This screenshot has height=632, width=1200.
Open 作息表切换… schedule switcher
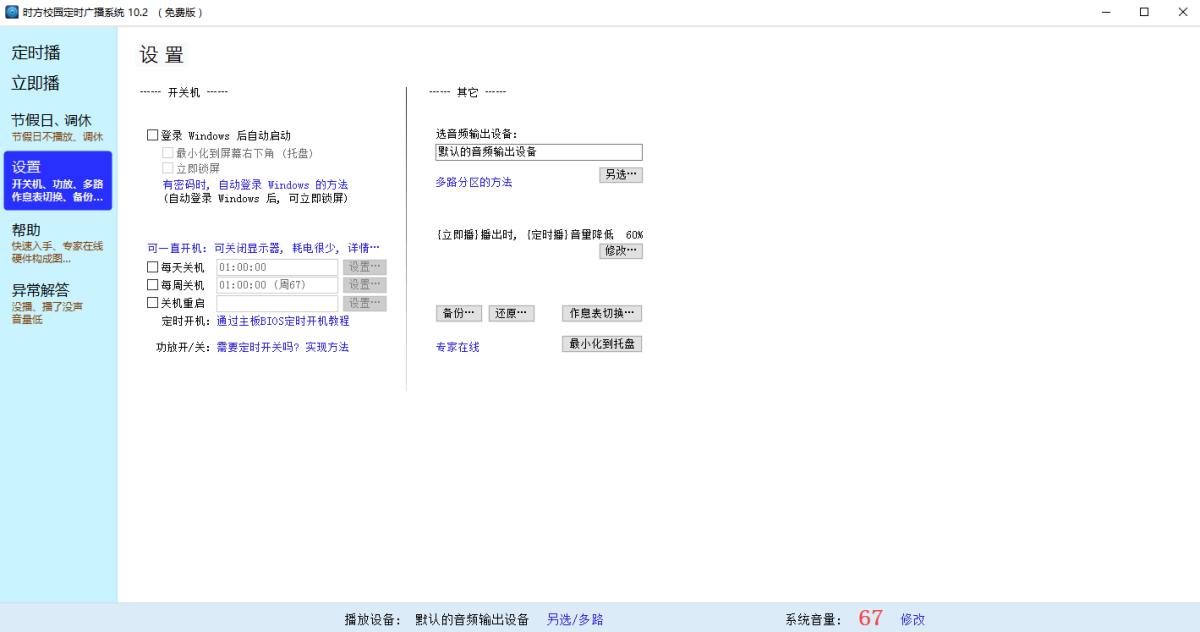601,313
